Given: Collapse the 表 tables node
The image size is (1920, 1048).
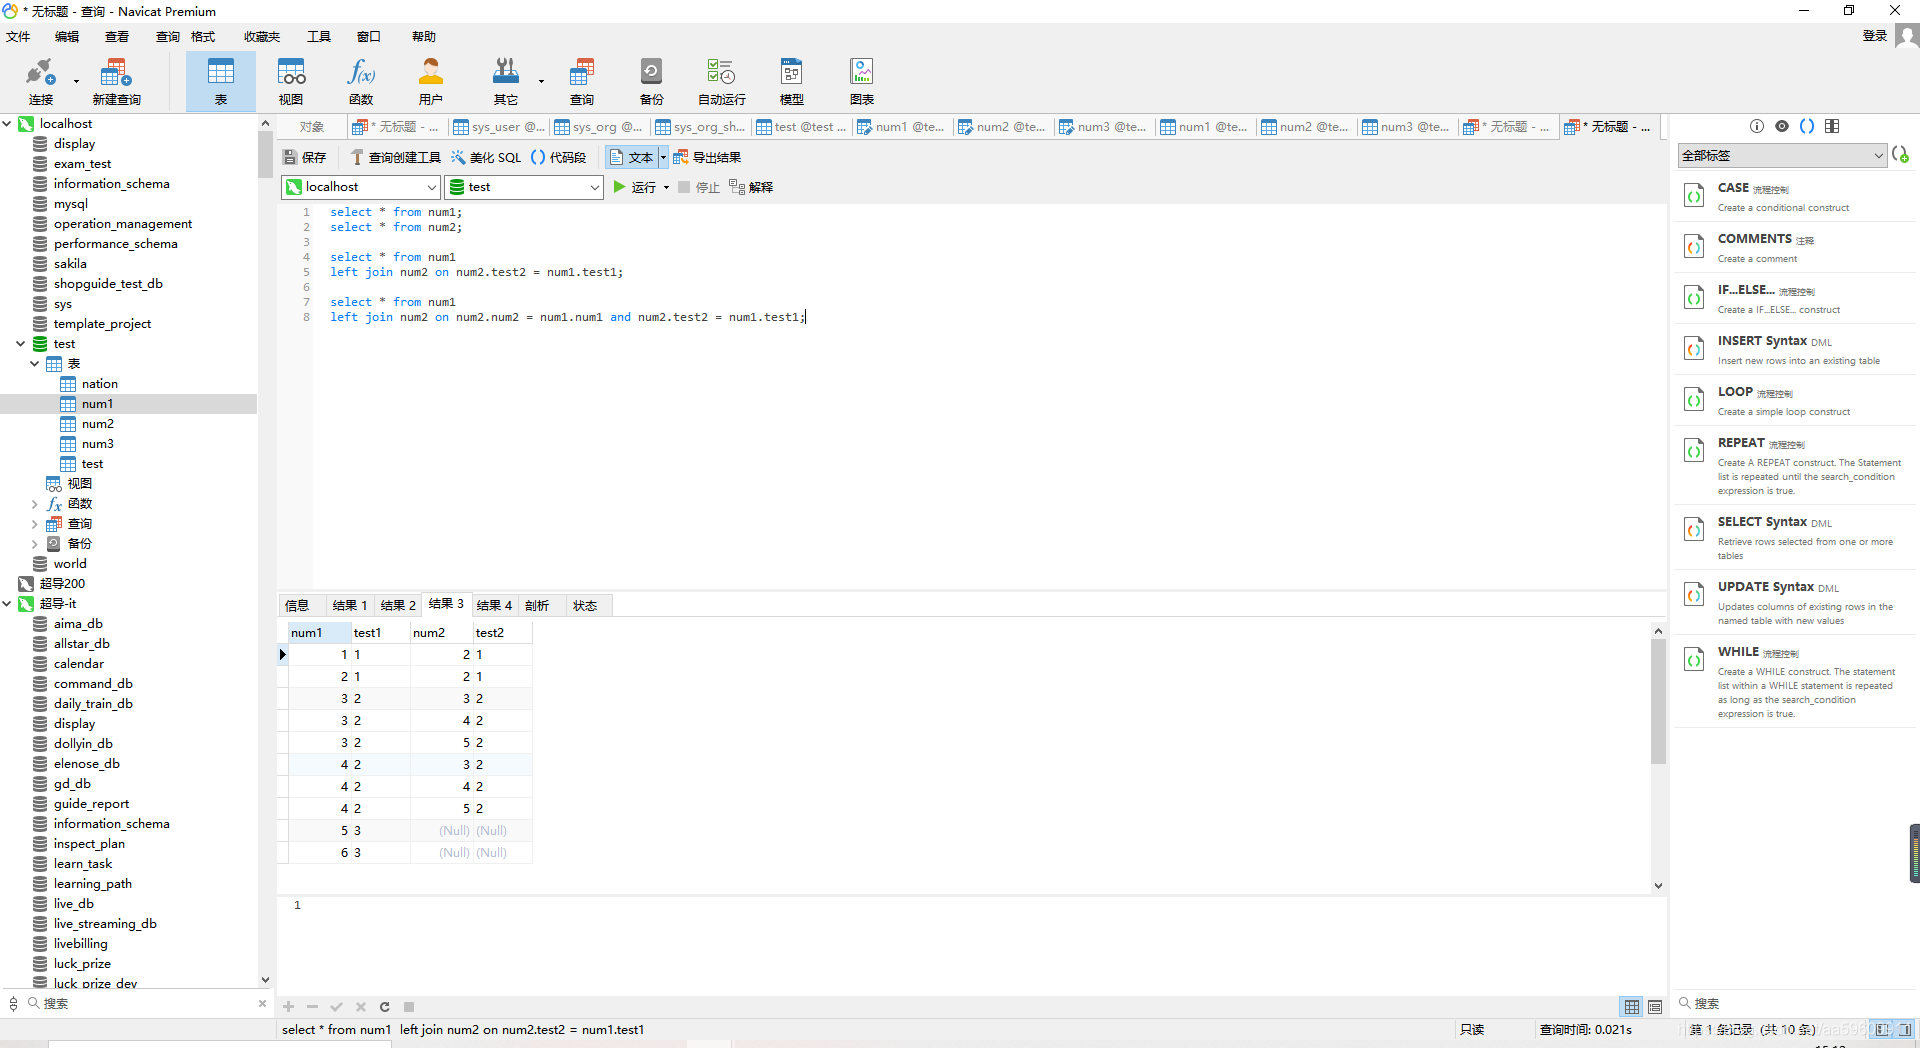Looking at the screenshot, I should click(x=35, y=364).
